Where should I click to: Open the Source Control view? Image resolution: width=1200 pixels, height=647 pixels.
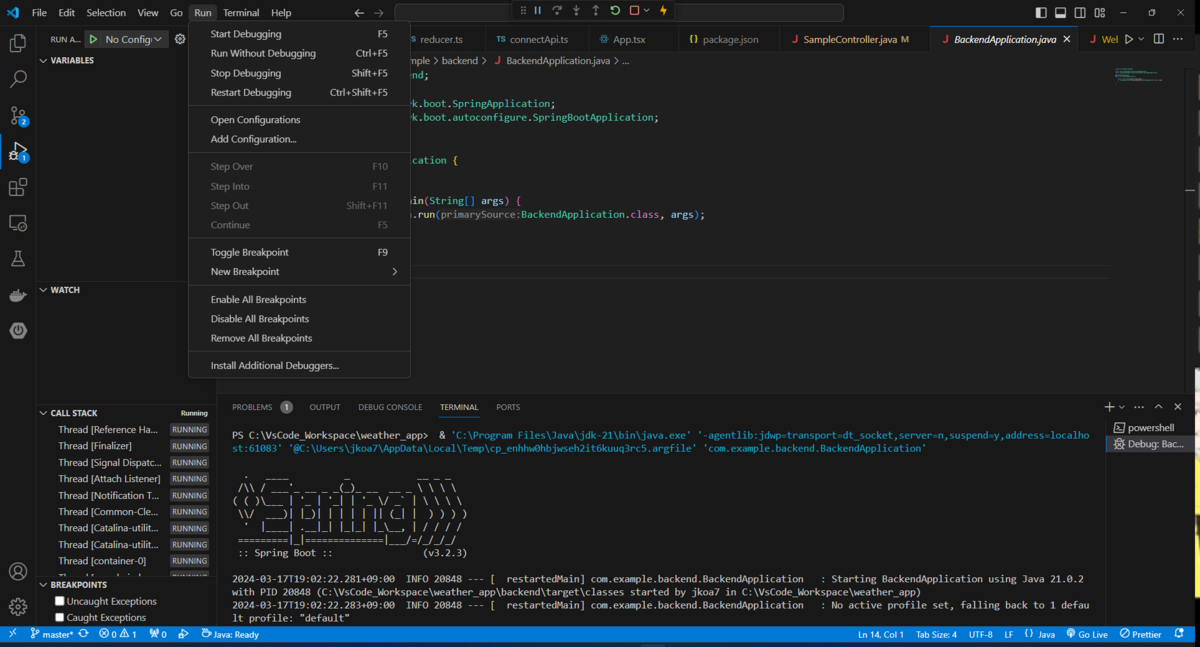click(17, 115)
